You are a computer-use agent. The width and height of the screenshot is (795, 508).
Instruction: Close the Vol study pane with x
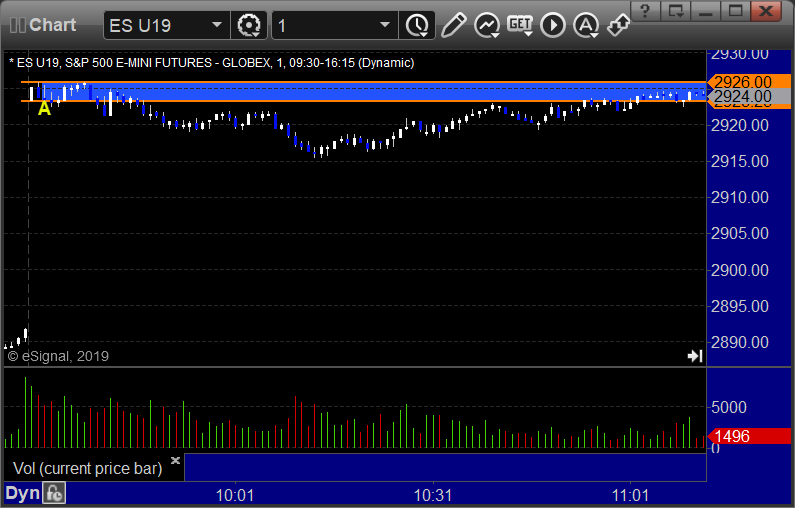pyautogui.click(x=175, y=460)
